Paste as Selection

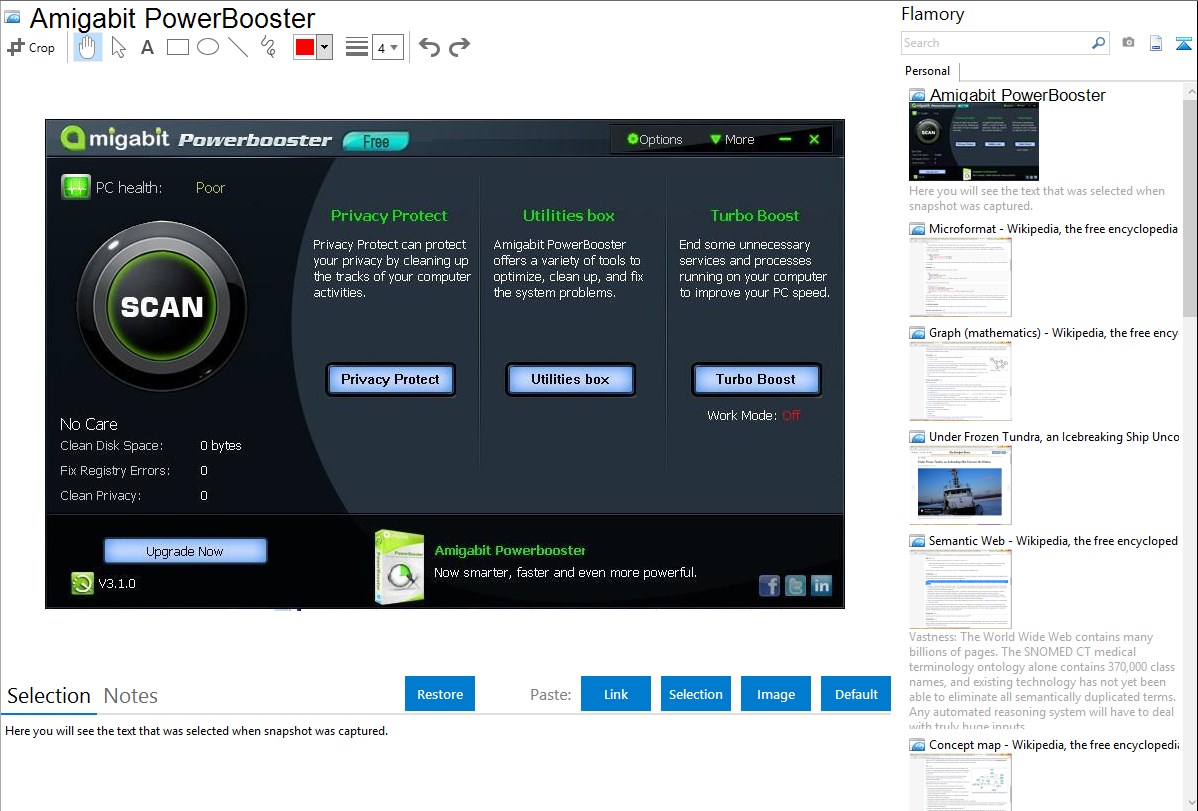(x=696, y=694)
